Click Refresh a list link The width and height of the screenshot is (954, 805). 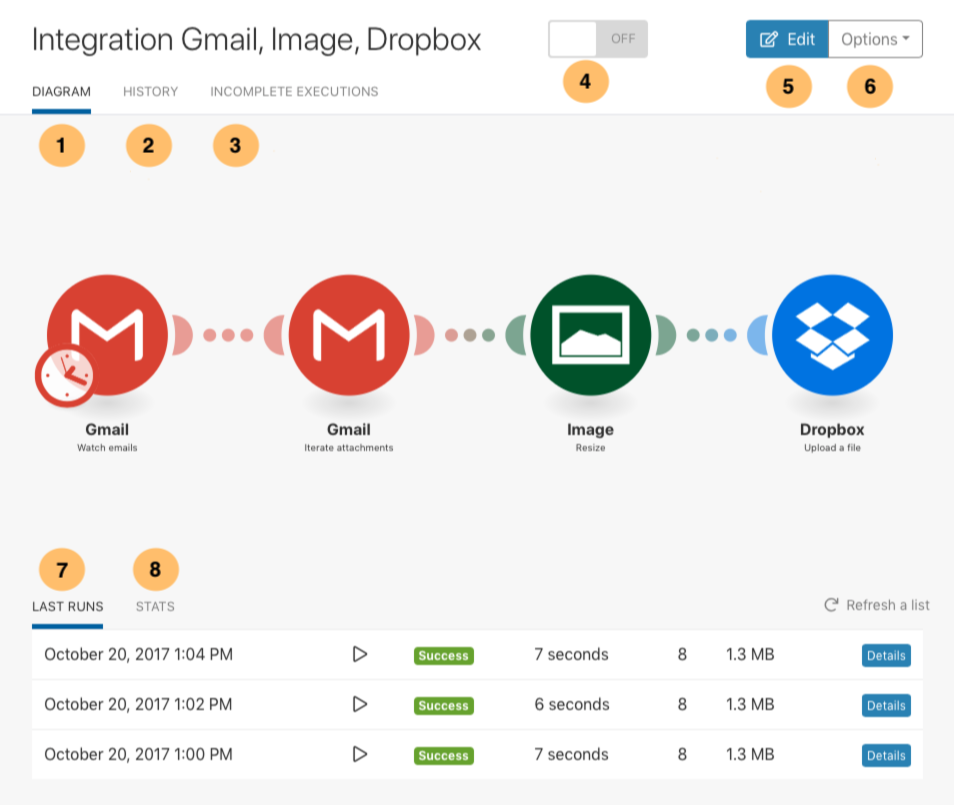coord(877,605)
